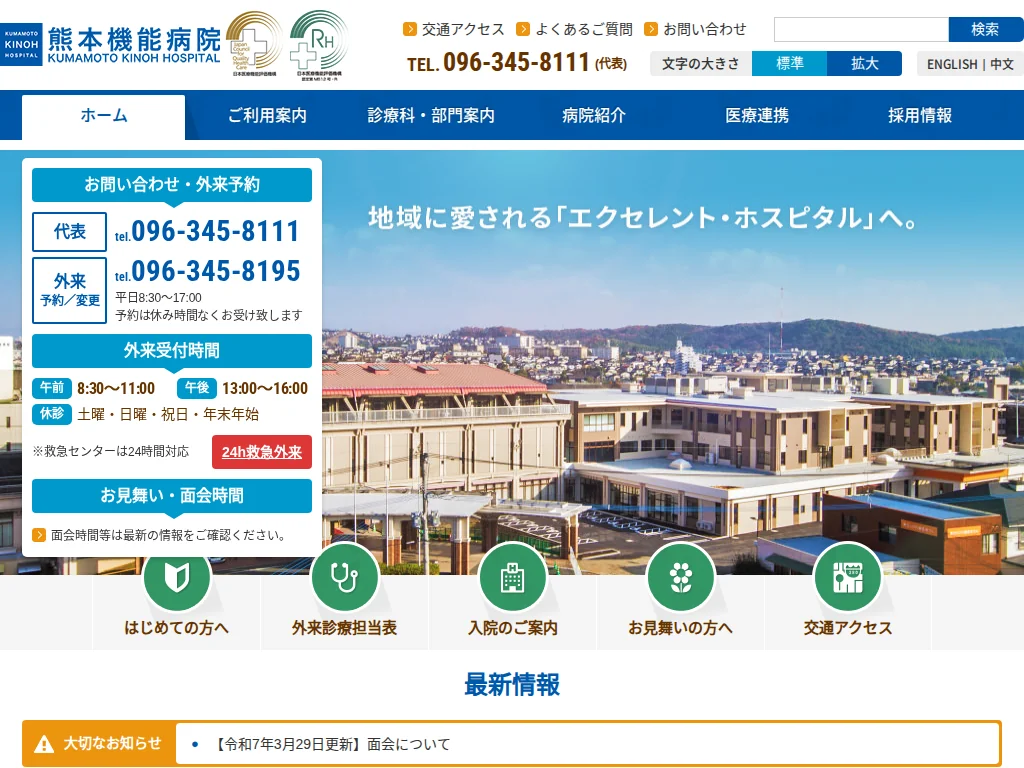Focus the site search input field
The width and height of the screenshot is (1024, 768).
(861, 29)
